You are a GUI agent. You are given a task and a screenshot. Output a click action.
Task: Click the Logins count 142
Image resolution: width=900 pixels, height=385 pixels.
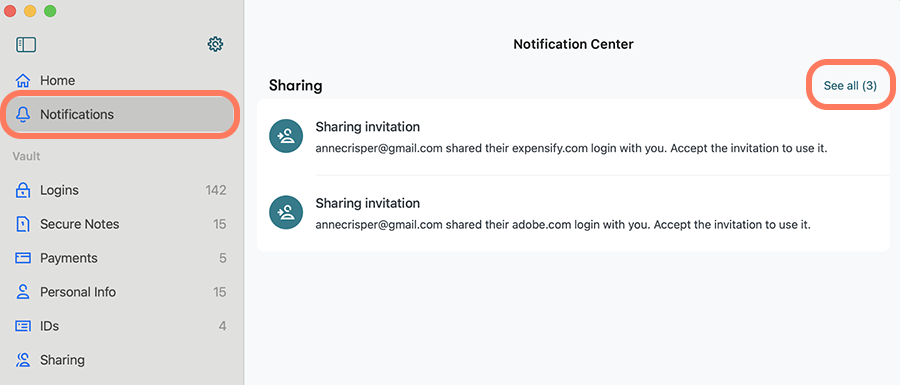coord(216,190)
